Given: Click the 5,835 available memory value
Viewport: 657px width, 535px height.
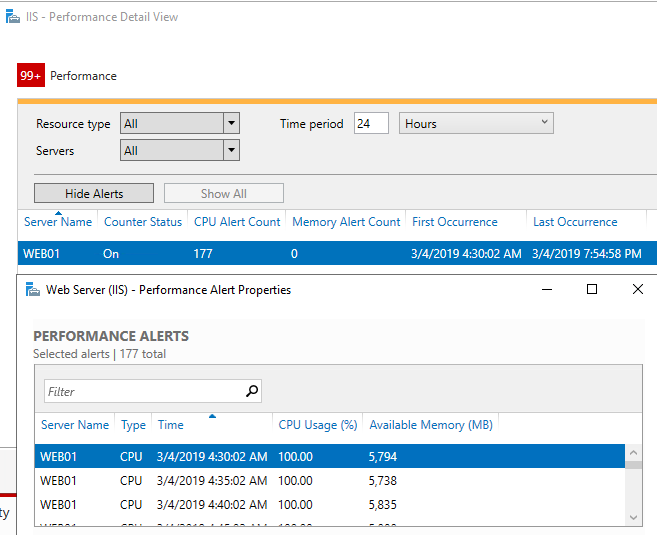Looking at the screenshot, I should (383, 504).
